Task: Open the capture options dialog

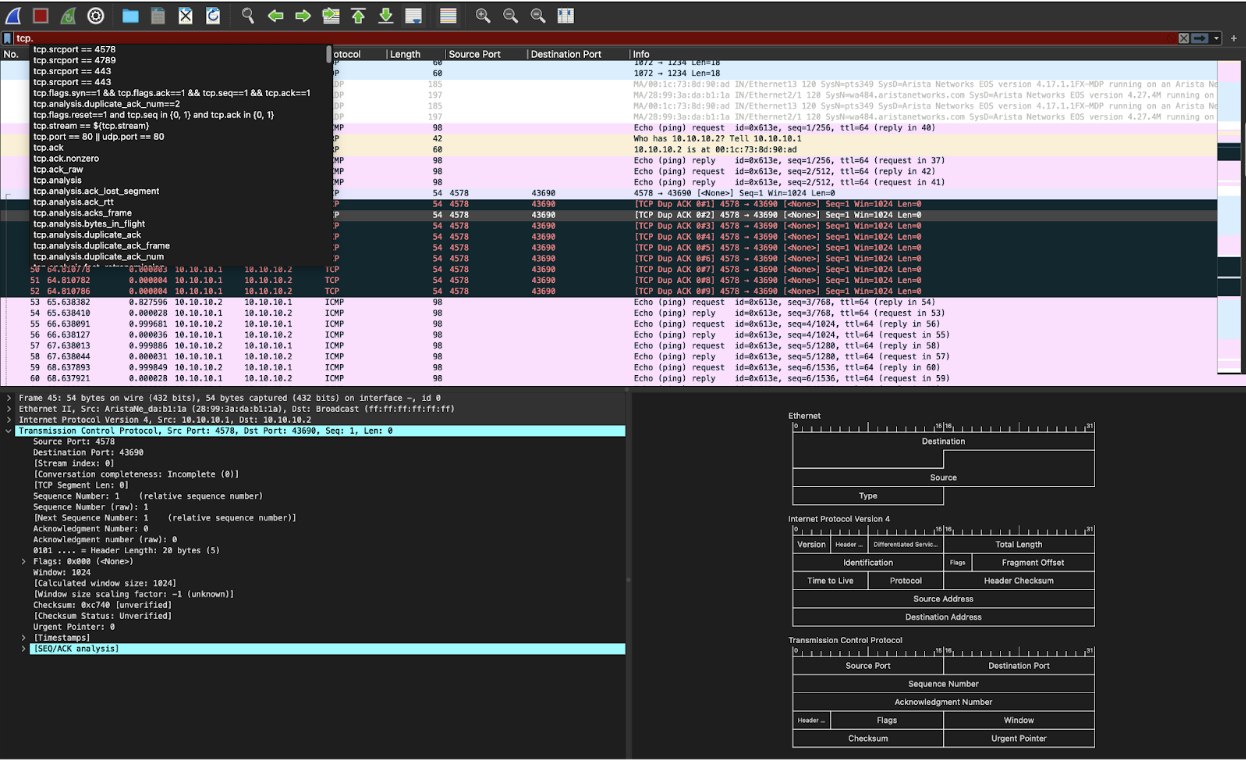Action: click(94, 16)
